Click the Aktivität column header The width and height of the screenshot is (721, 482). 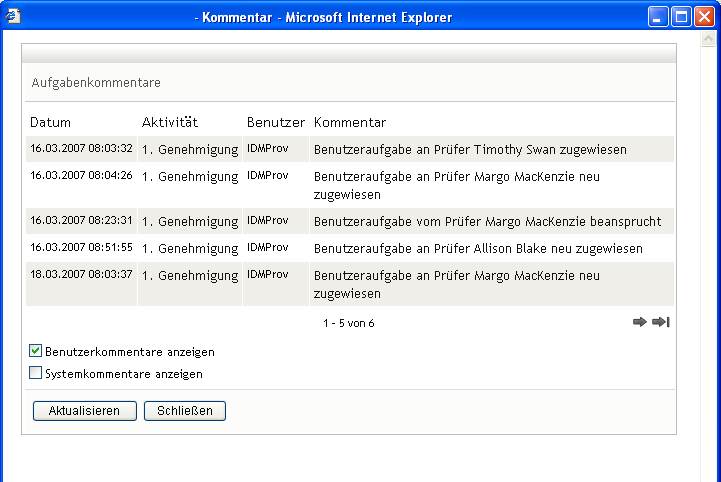[x=170, y=122]
